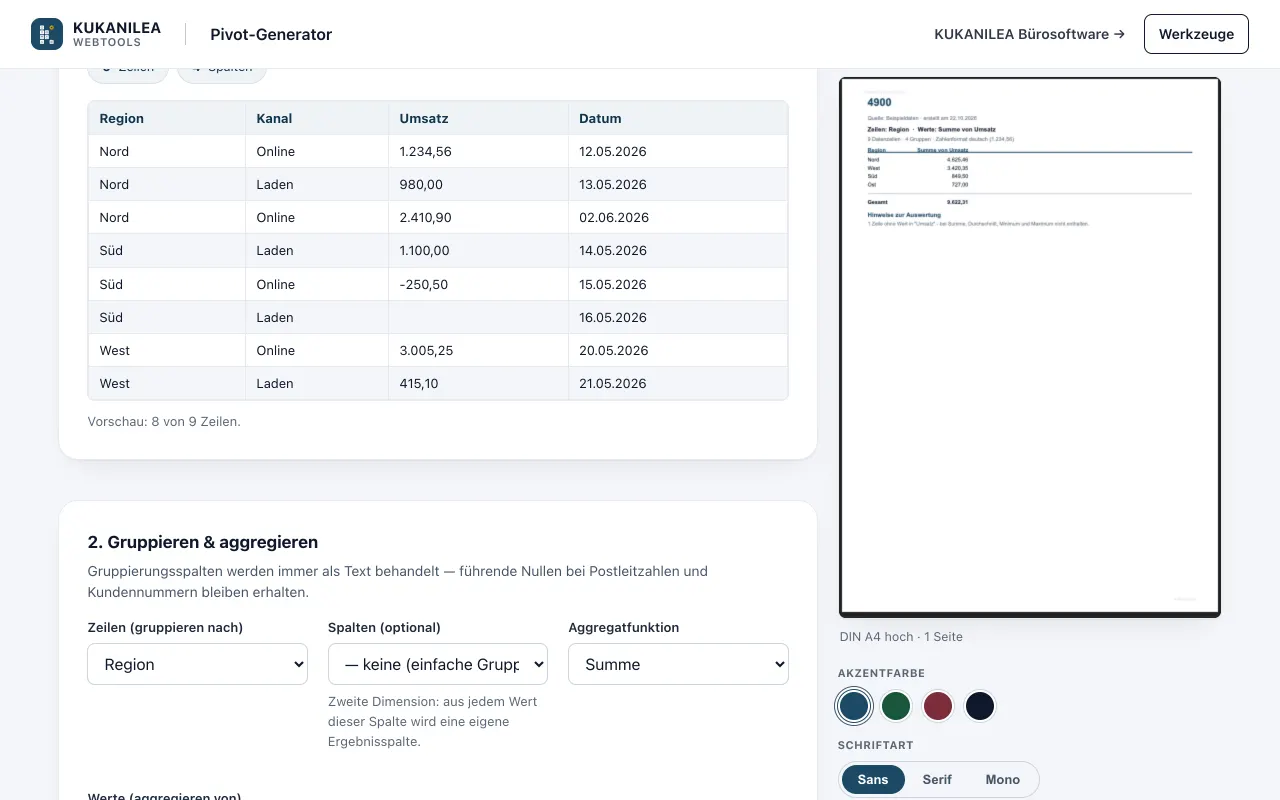1280x800 pixels.
Task: Select the Serif font option
Action: [x=937, y=780]
